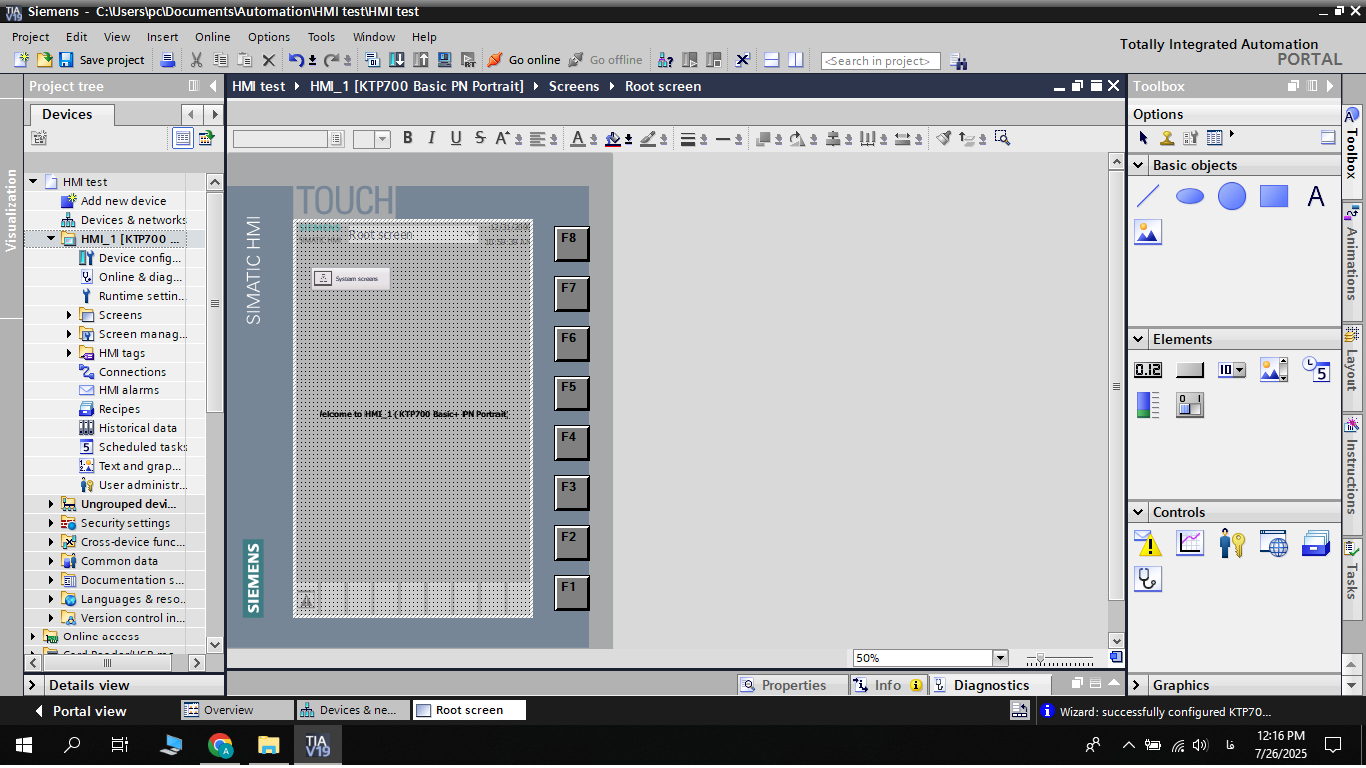The width and height of the screenshot is (1366, 768).
Task: Expand the Screen management tree node
Action: tap(69, 334)
